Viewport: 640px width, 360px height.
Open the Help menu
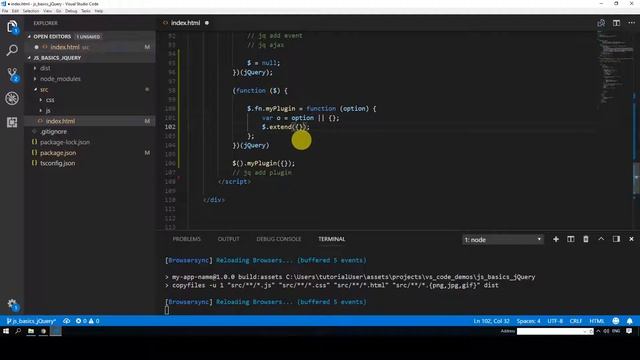click(99, 11)
